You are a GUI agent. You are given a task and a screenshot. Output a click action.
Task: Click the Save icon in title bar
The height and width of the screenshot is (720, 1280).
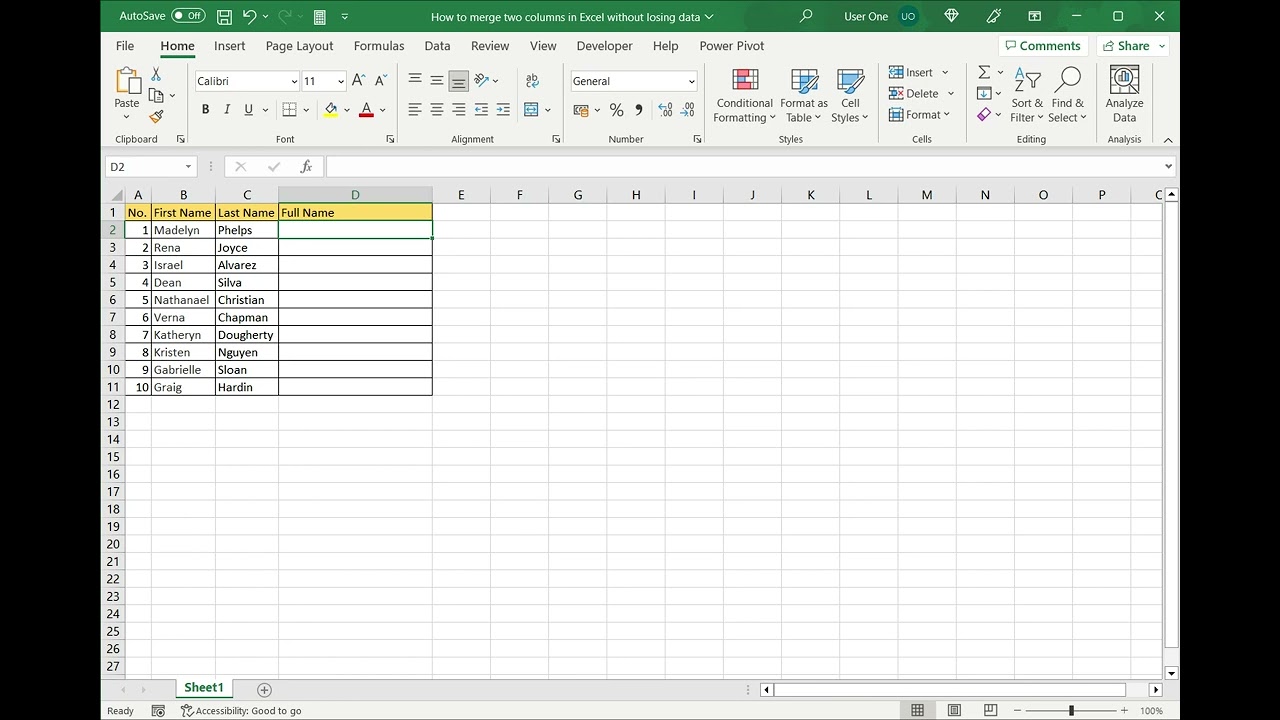pos(224,17)
